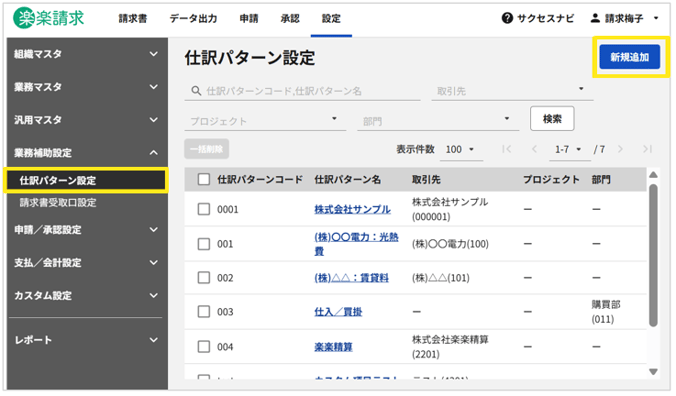Click the 取引先 column header
The image size is (676, 396).
426,179
